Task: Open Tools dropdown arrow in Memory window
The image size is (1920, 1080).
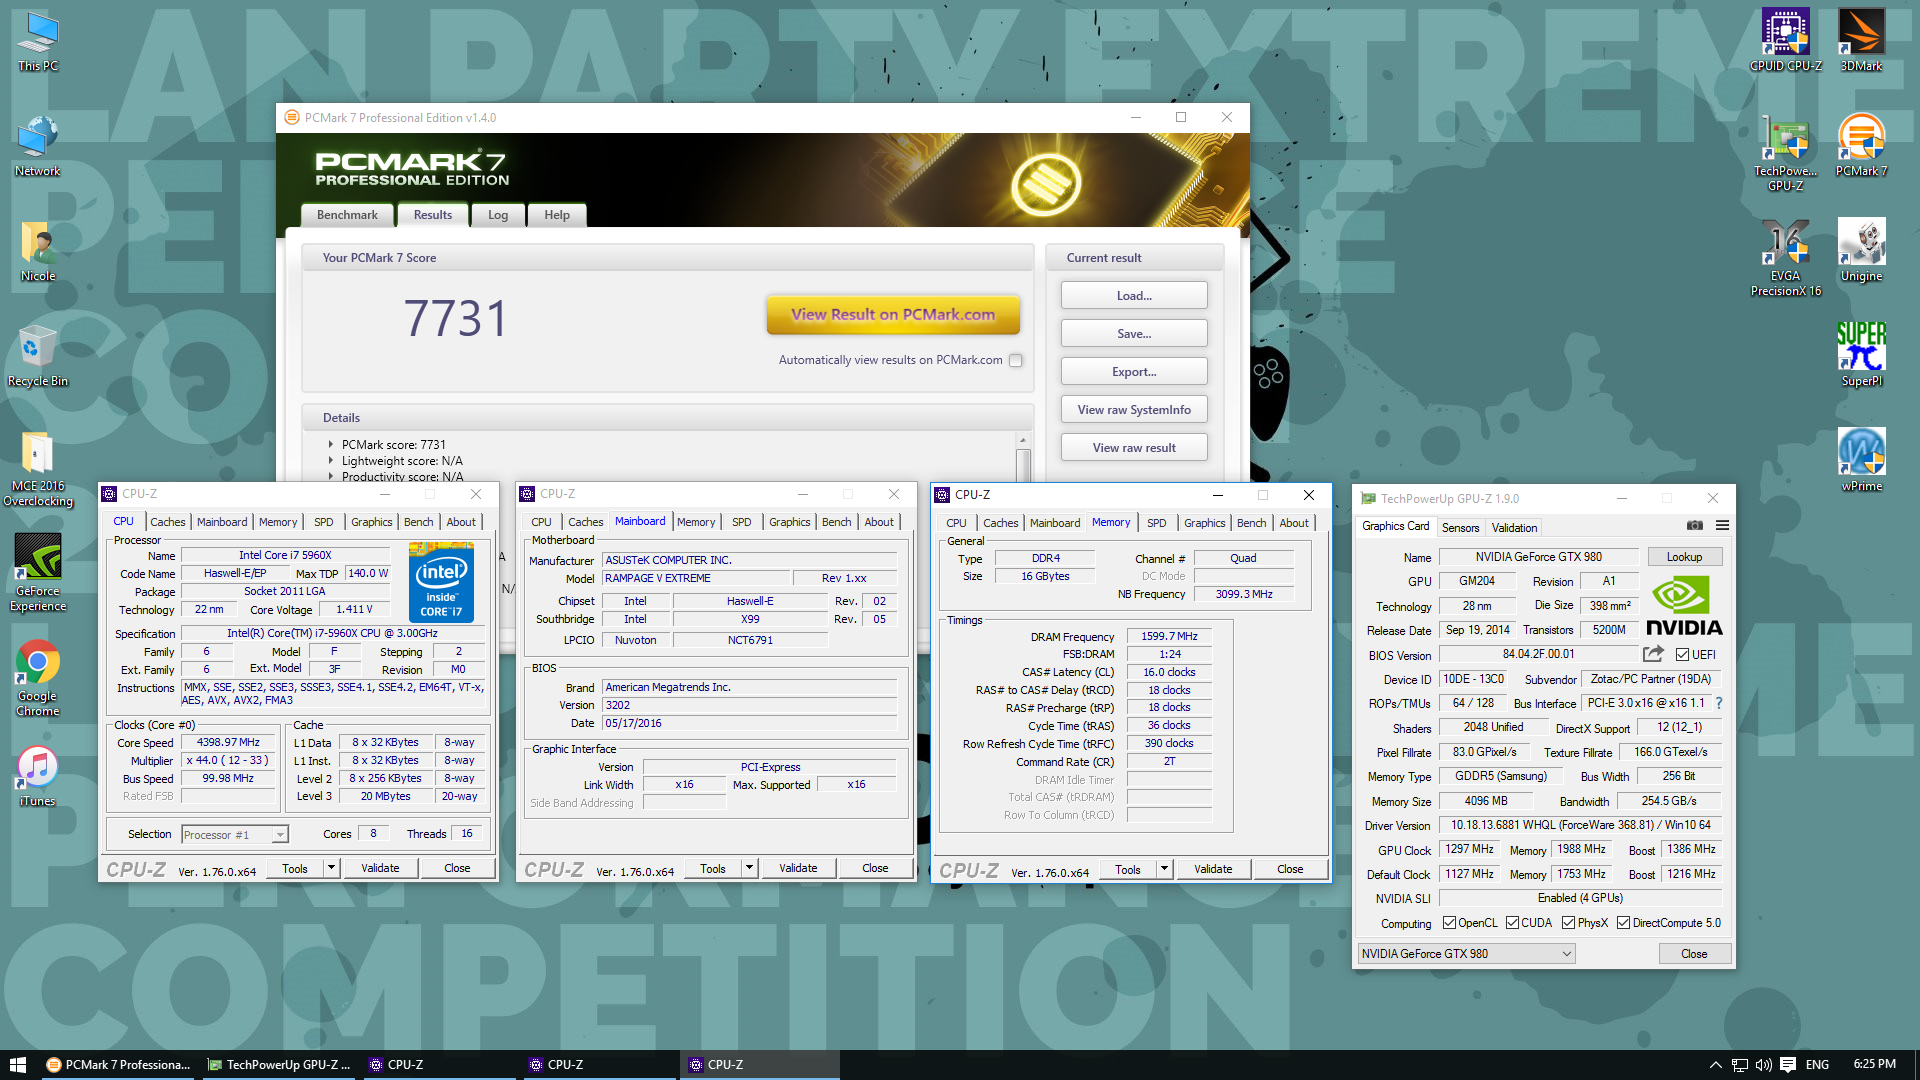Action: coord(1164,869)
